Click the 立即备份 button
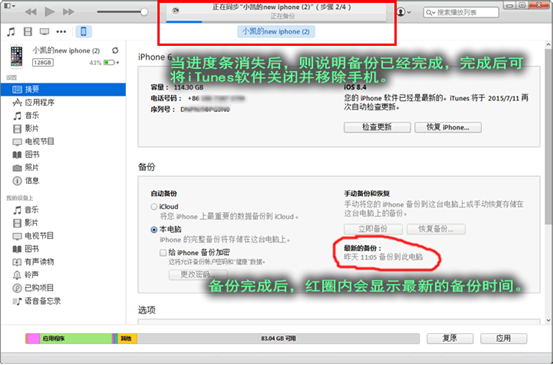553x365 pixels. pyautogui.click(x=373, y=229)
